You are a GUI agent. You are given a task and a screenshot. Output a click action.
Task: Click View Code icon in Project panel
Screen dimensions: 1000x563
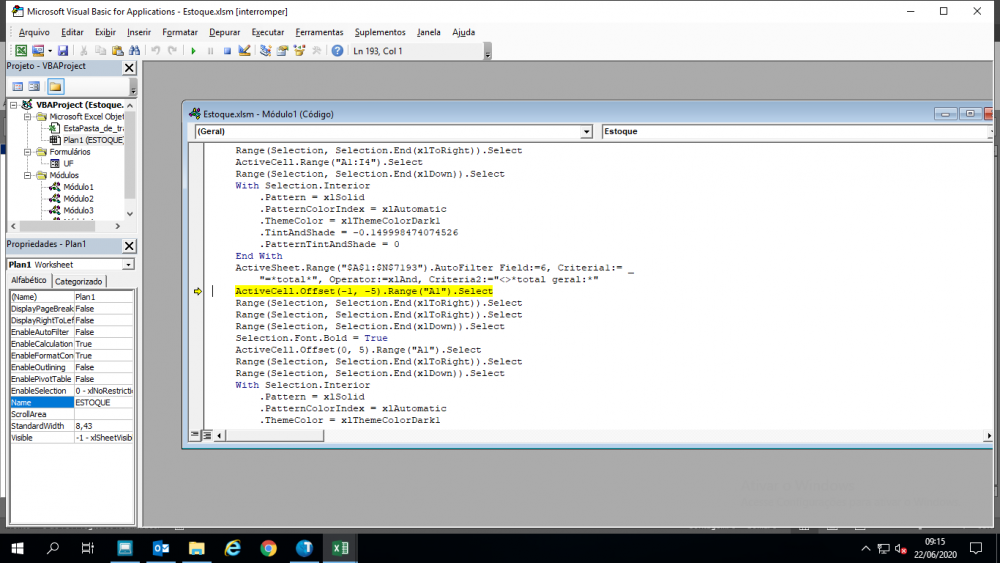17,86
